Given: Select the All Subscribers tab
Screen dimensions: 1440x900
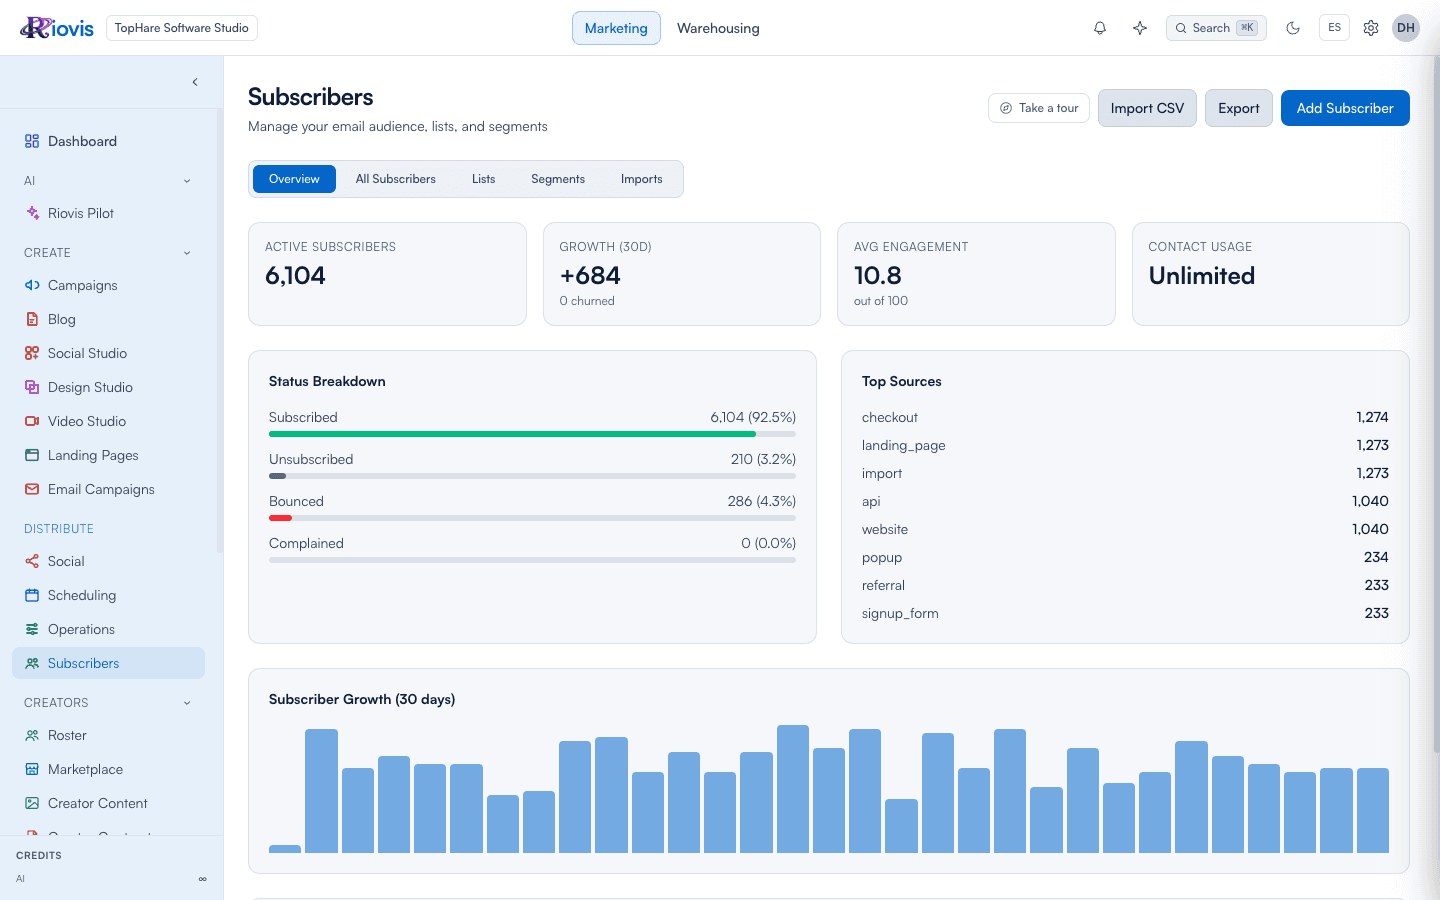Looking at the screenshot, I should (x=396, y=179).
